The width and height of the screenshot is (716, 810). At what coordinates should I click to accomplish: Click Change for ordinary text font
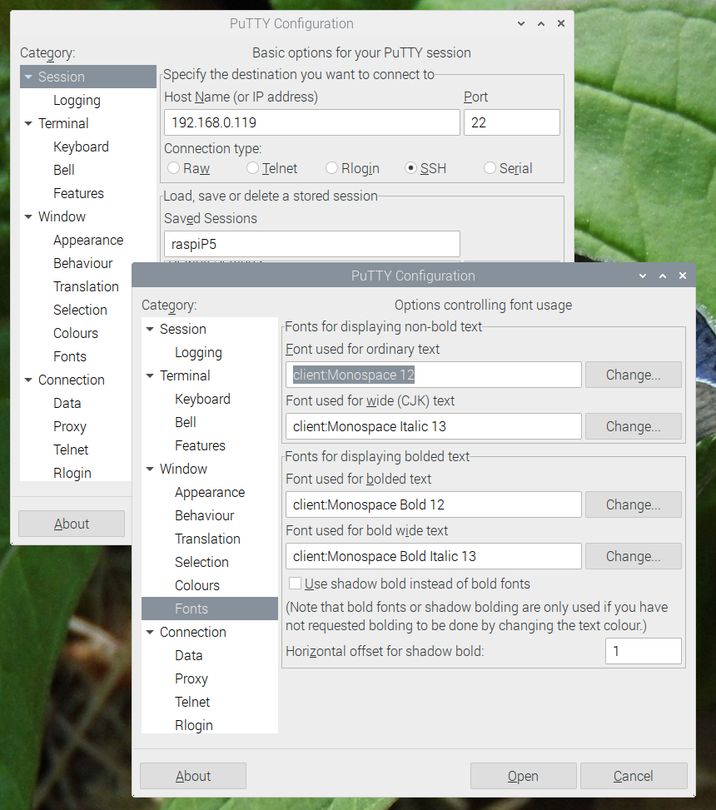pos(633,375)
